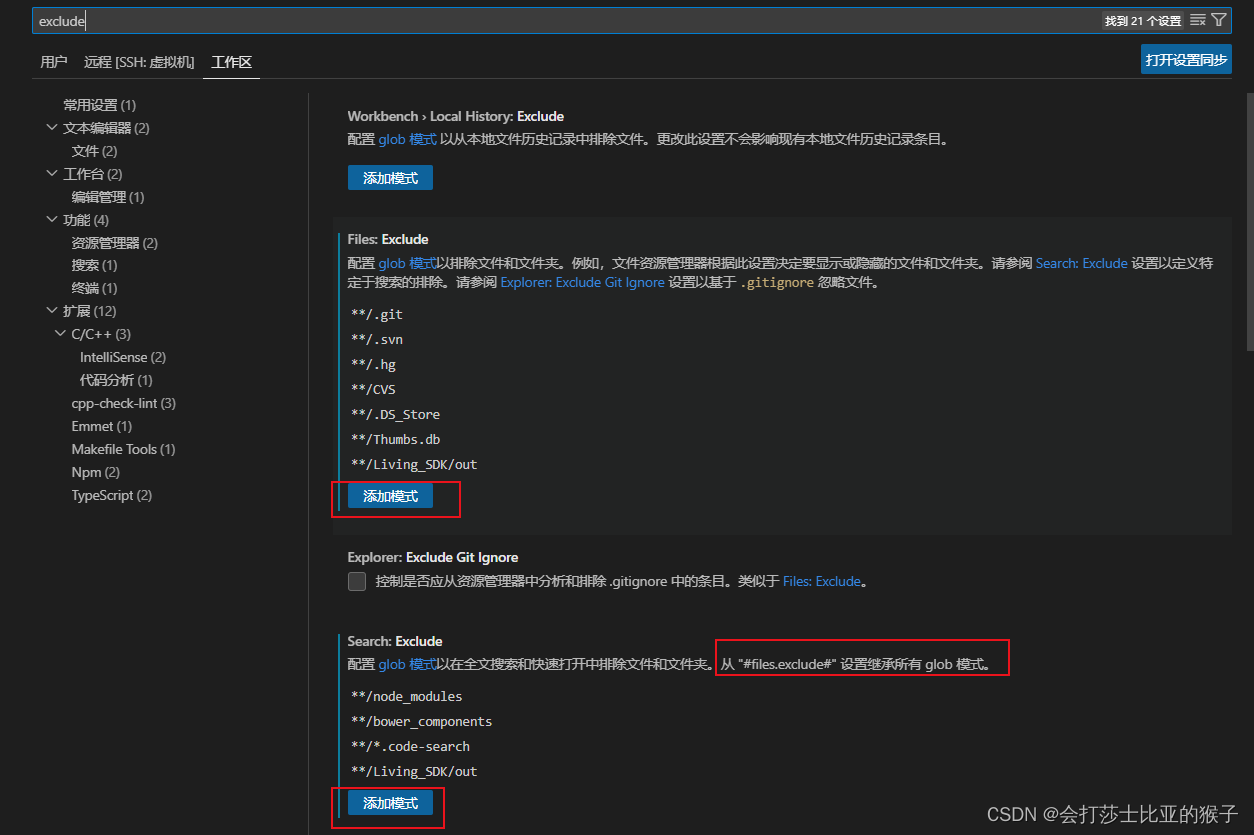Click 添加模式 under Search: Exclude

(x=388, y=802)
